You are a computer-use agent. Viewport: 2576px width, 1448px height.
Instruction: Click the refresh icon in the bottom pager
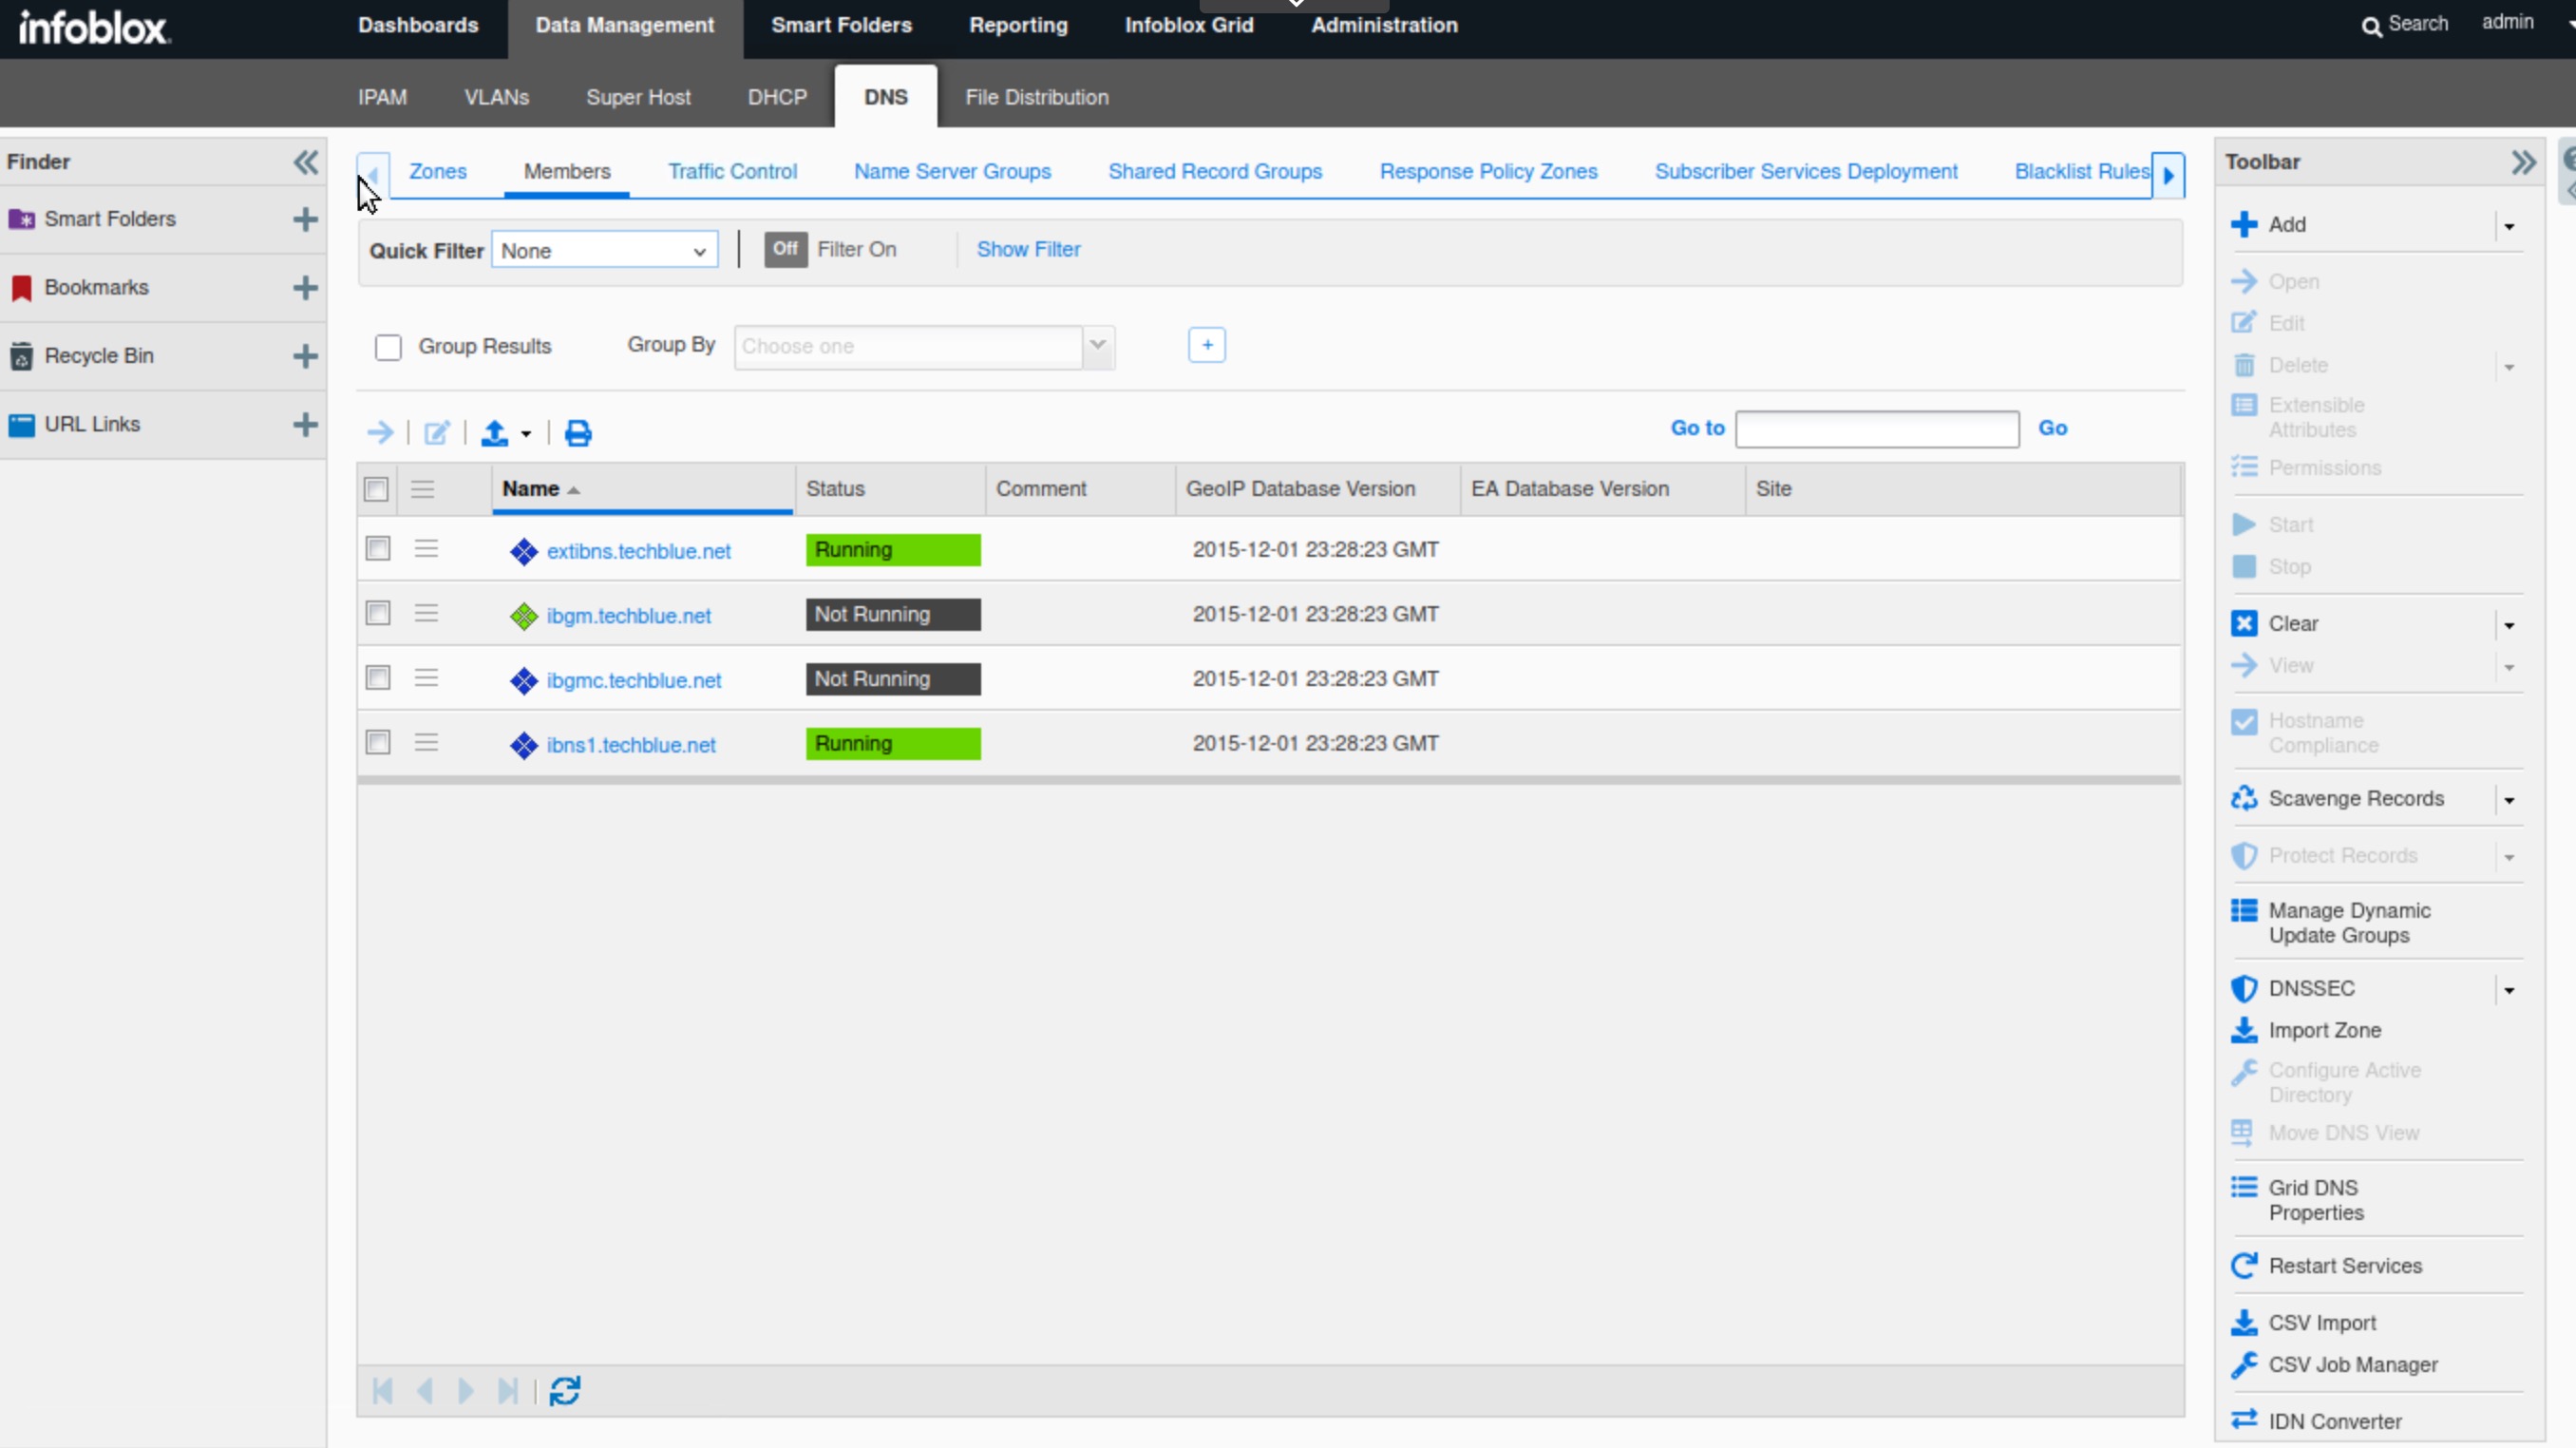point(565,1391)
